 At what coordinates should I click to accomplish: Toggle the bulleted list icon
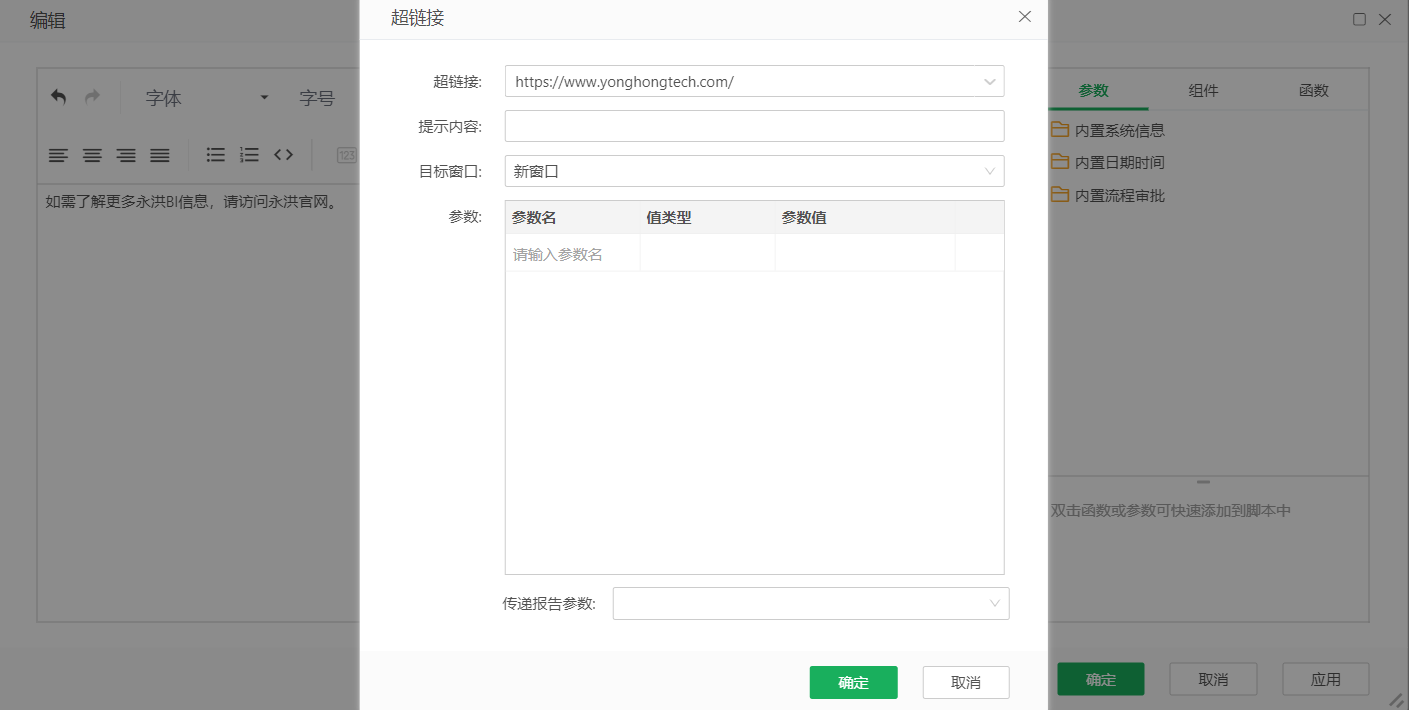click(215, 155)
